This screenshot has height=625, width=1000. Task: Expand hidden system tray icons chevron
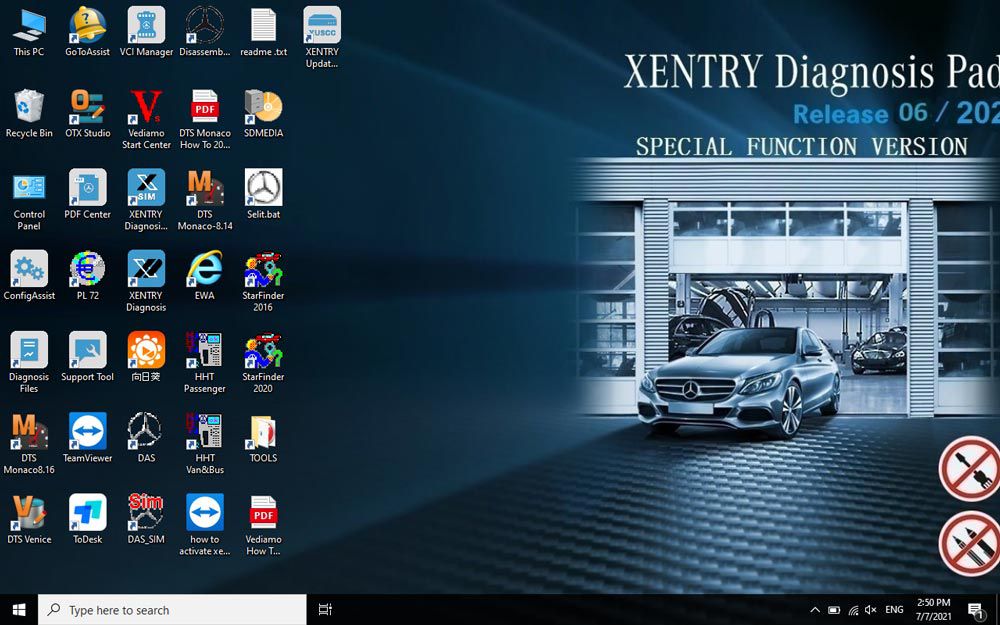coord(814,610)
